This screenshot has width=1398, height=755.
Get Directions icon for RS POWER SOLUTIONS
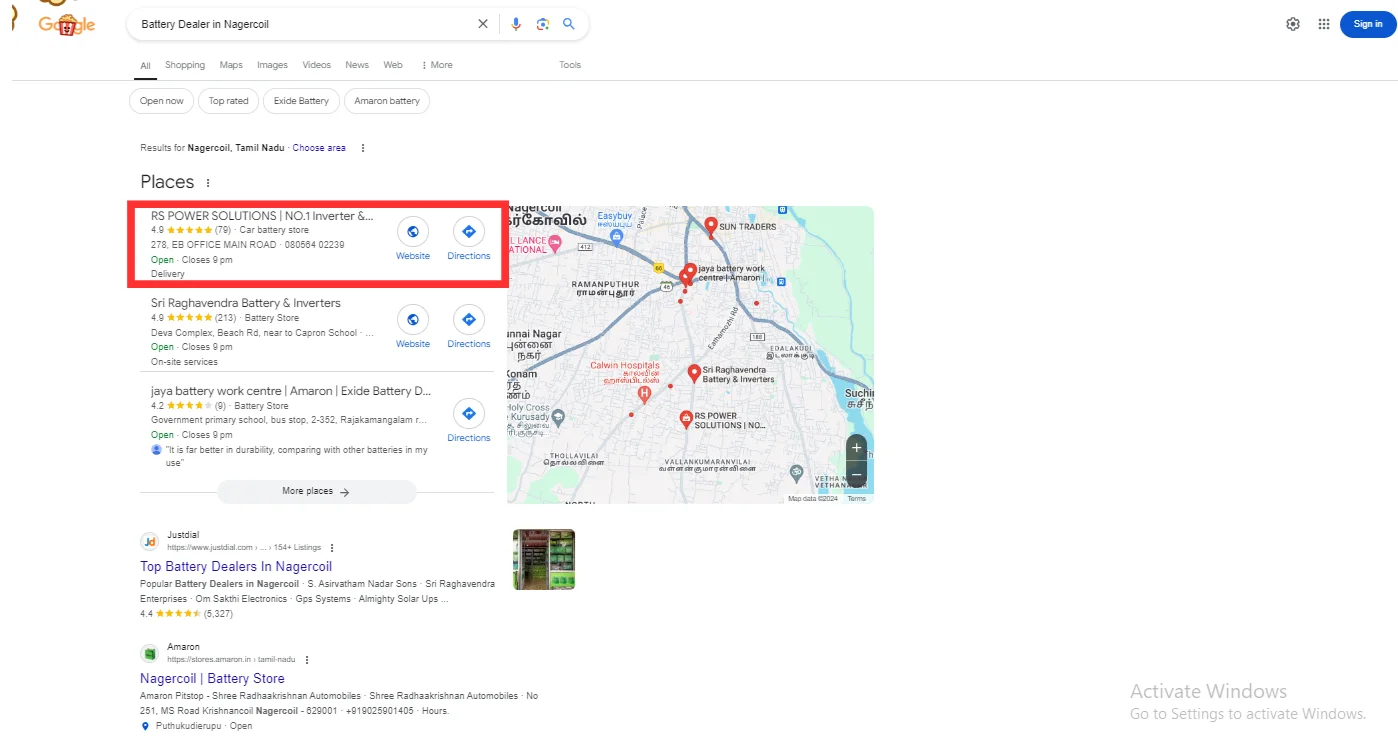tap(469, 232)
